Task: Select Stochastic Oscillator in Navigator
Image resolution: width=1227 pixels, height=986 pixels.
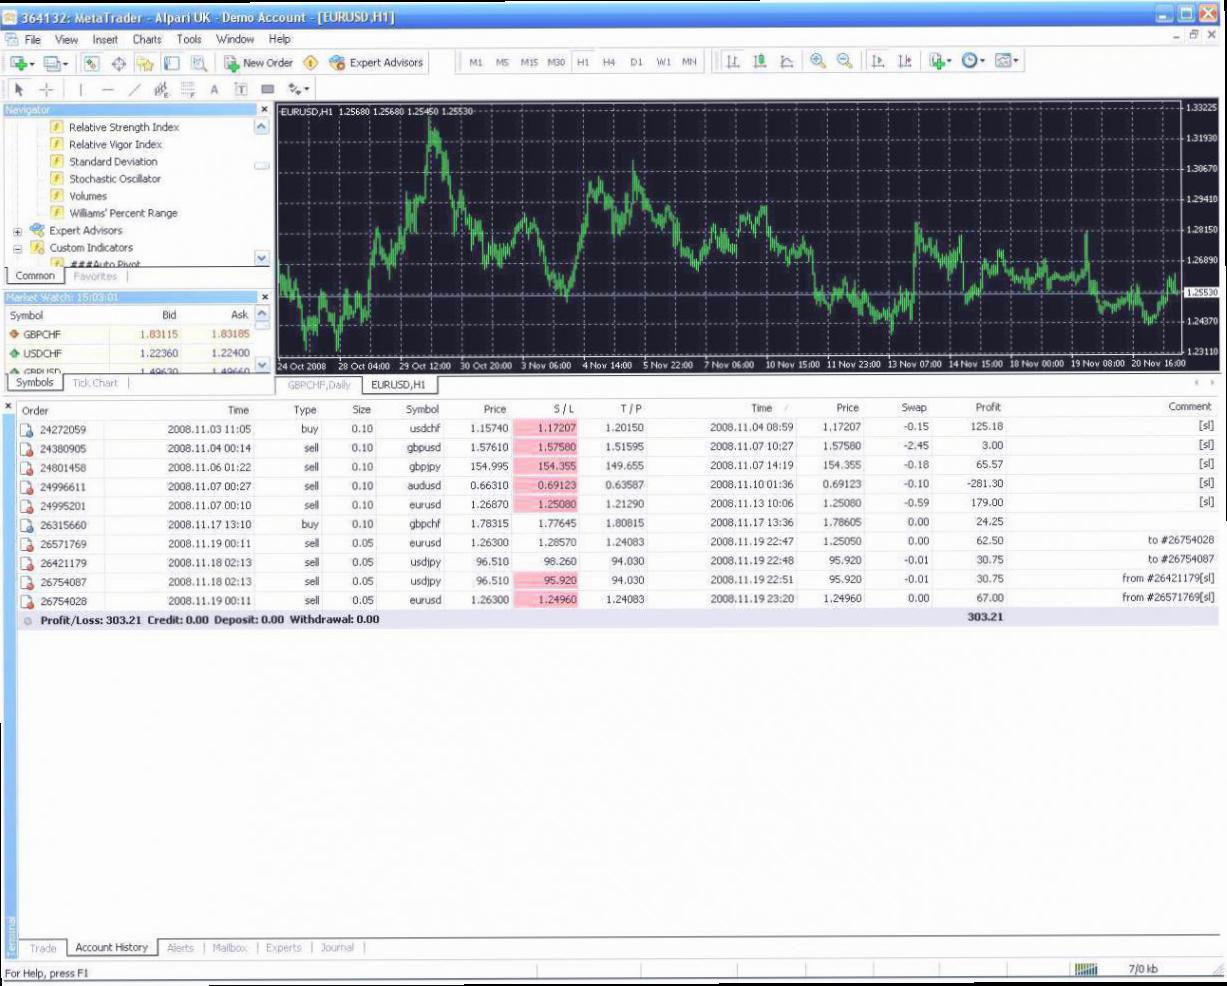Action: point(114,179)
